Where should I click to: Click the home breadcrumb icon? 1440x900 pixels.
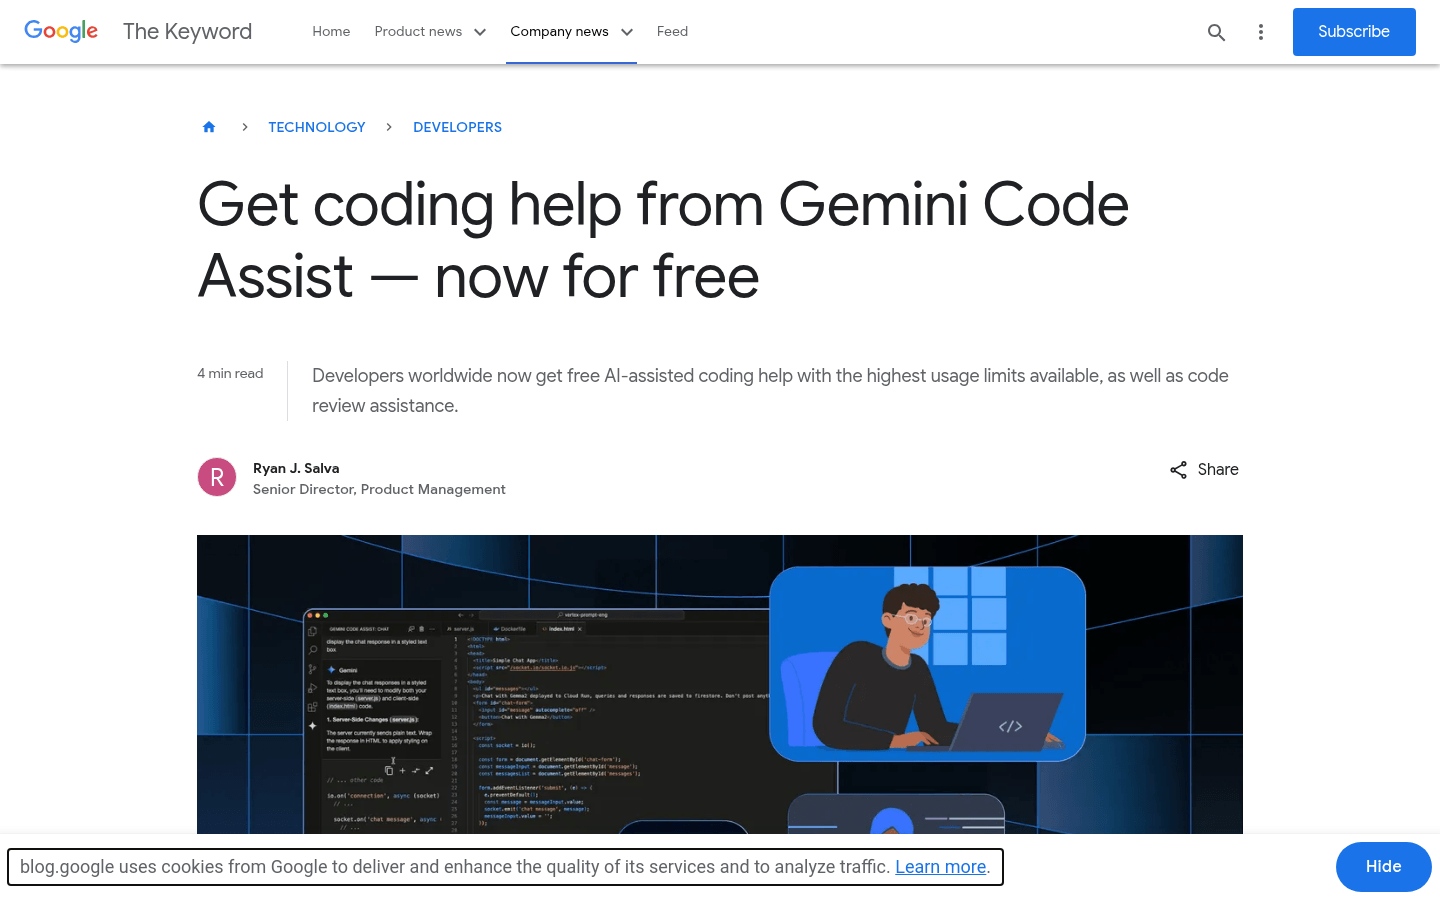coord(209,127)
